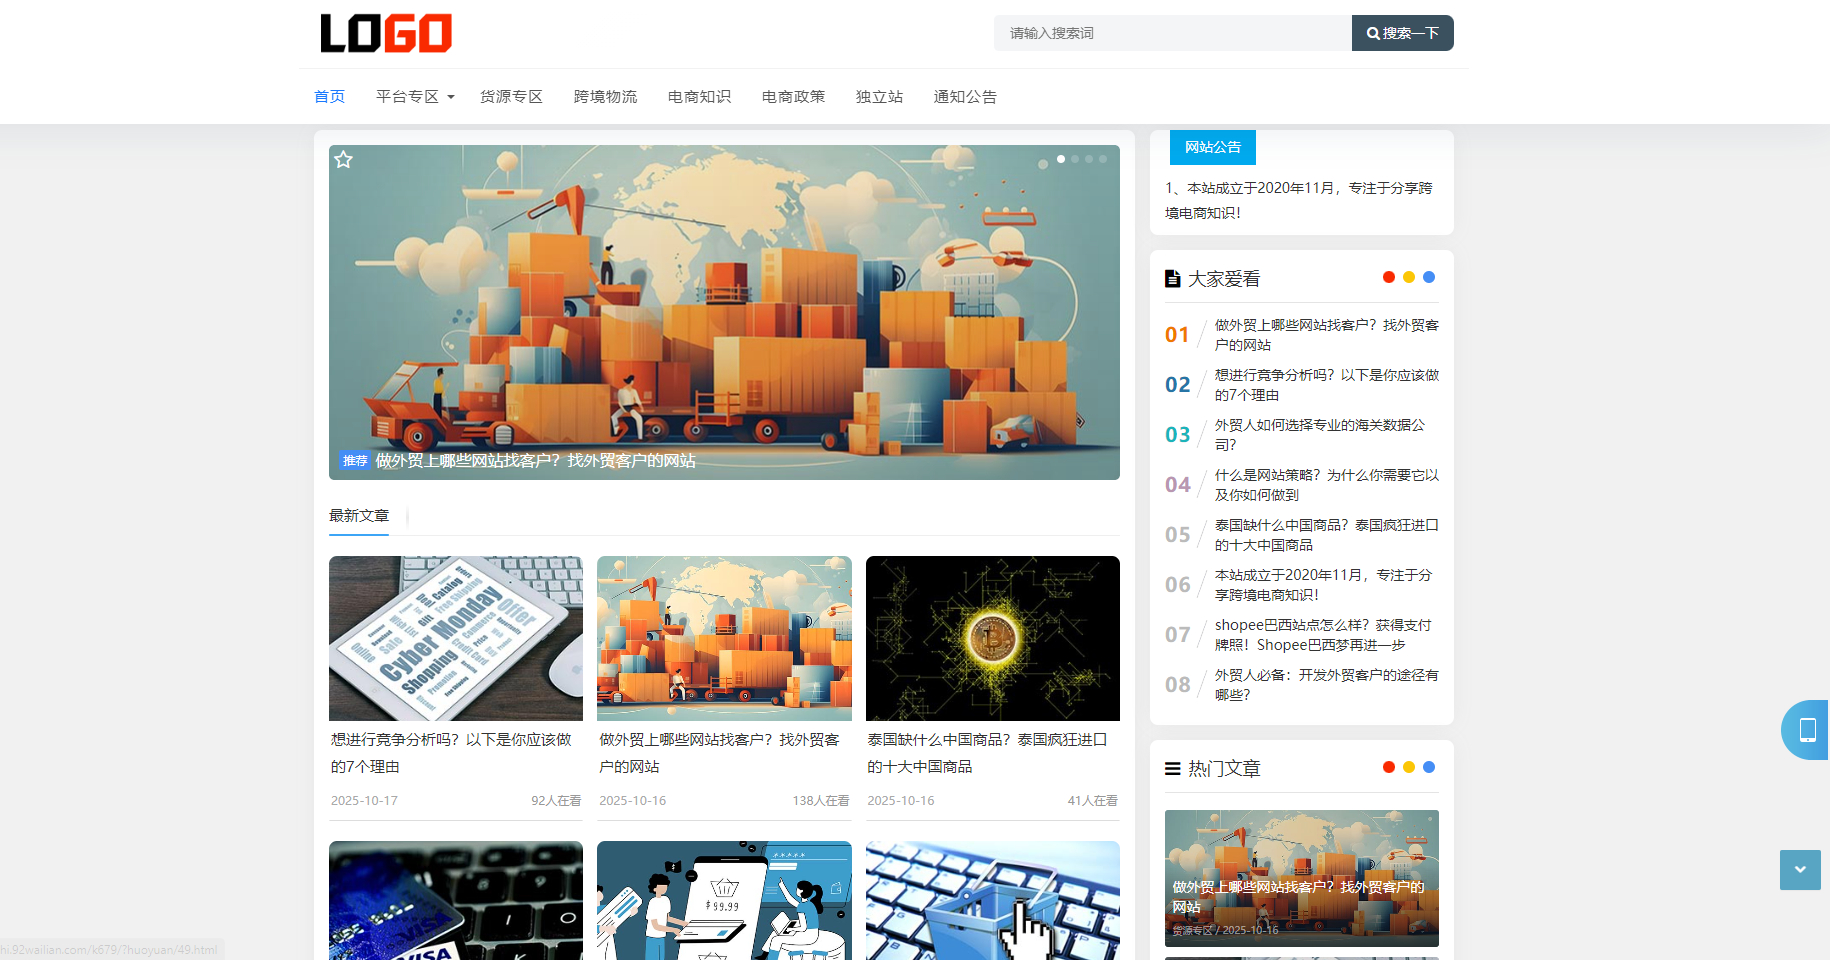Select the second carousel pagination dot
The width and height of the screenshot is (1830, 960).
point(1074,158)
